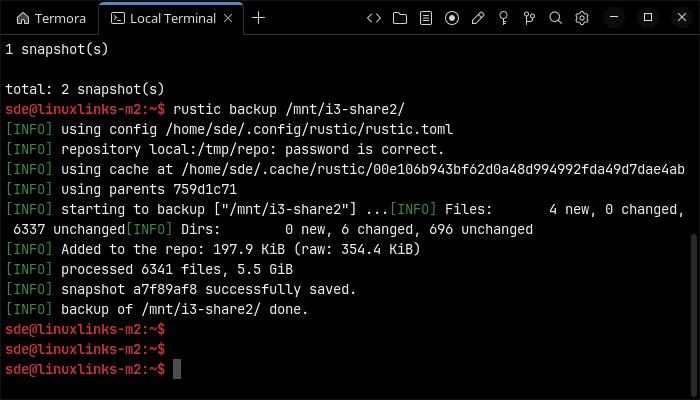Toggle the session record circle icon

452,18
